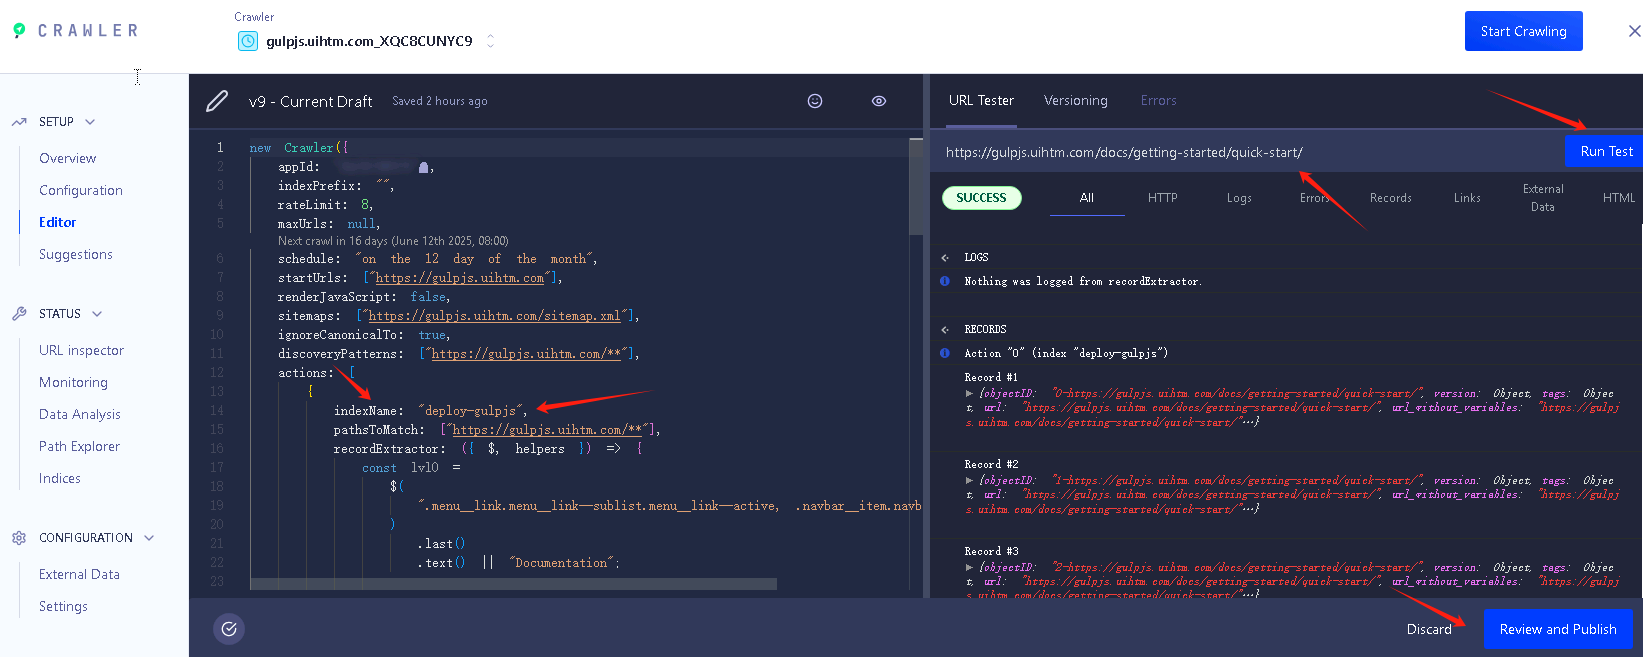1643x657 pixels.
Task: Select the Records results tab
Action: 1391,198
